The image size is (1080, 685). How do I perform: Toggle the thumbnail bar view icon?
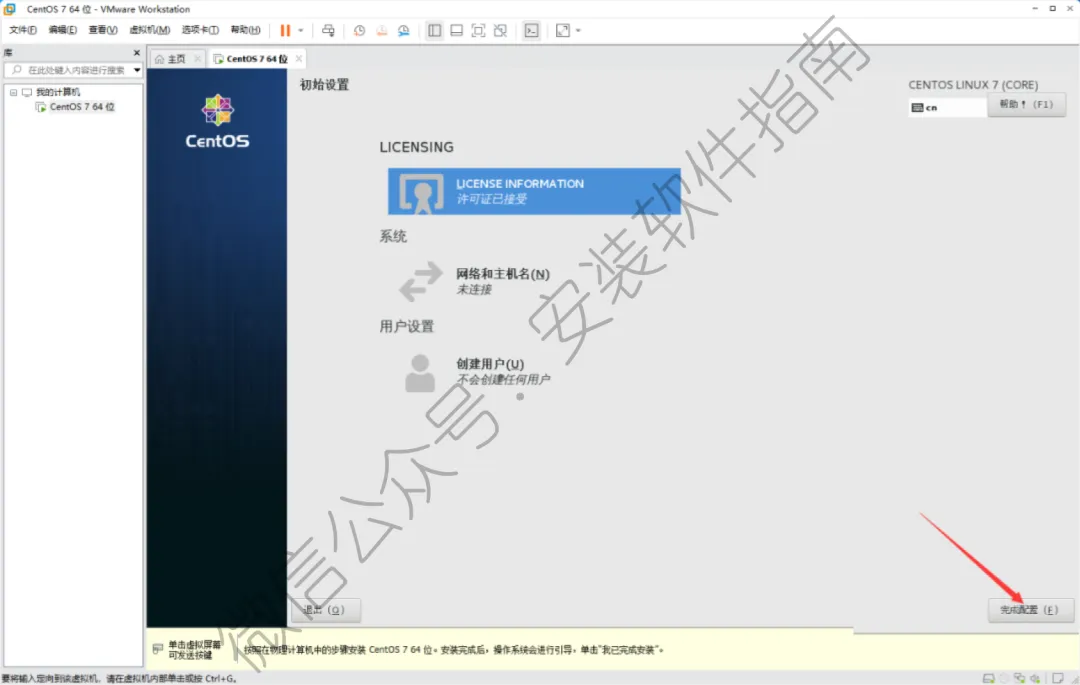[457, 30]
